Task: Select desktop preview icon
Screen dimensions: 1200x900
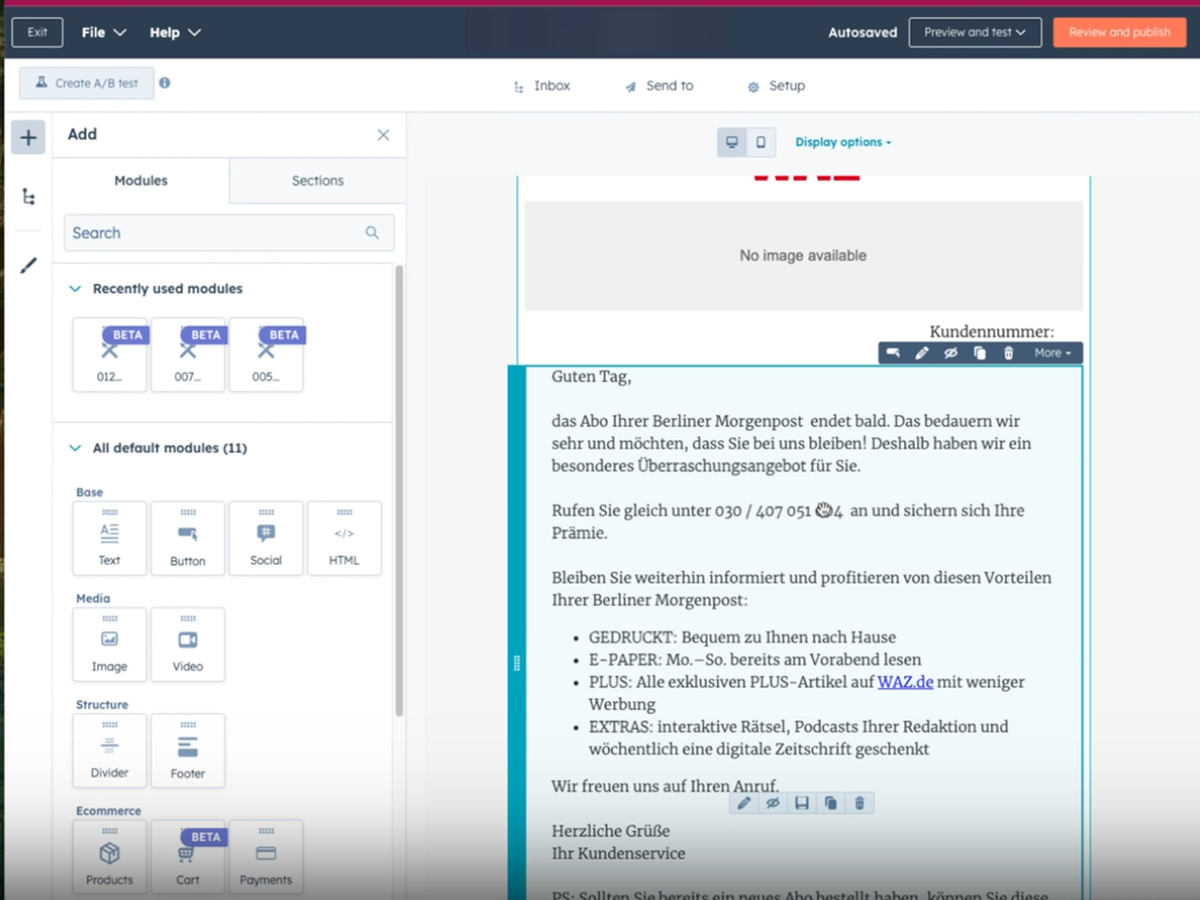Action: 732,142
